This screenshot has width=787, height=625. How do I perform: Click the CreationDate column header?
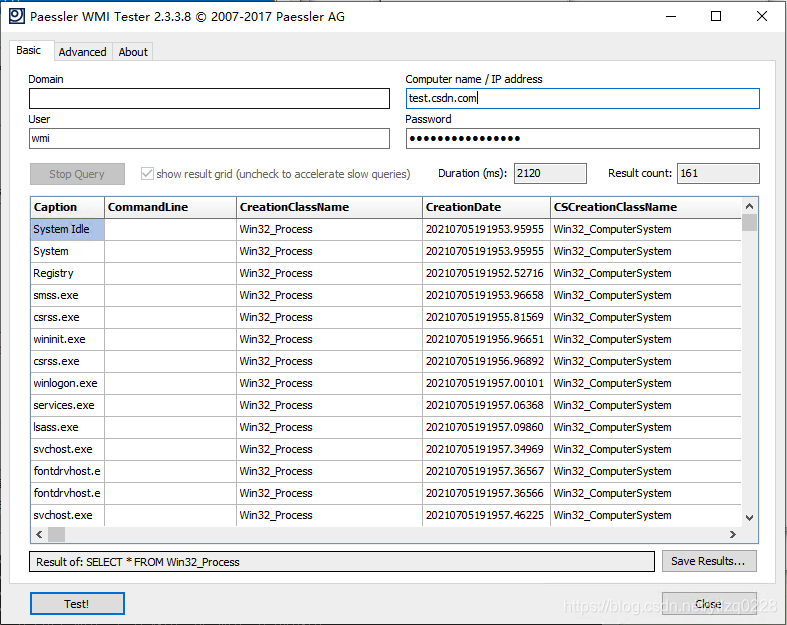[486, 207]
